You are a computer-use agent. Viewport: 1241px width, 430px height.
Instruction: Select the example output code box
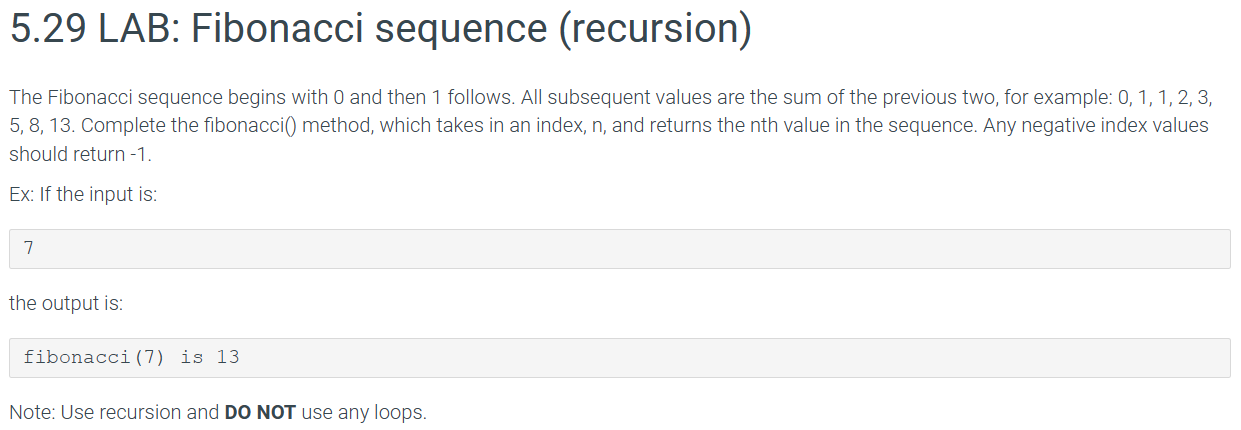coord(620,358)
